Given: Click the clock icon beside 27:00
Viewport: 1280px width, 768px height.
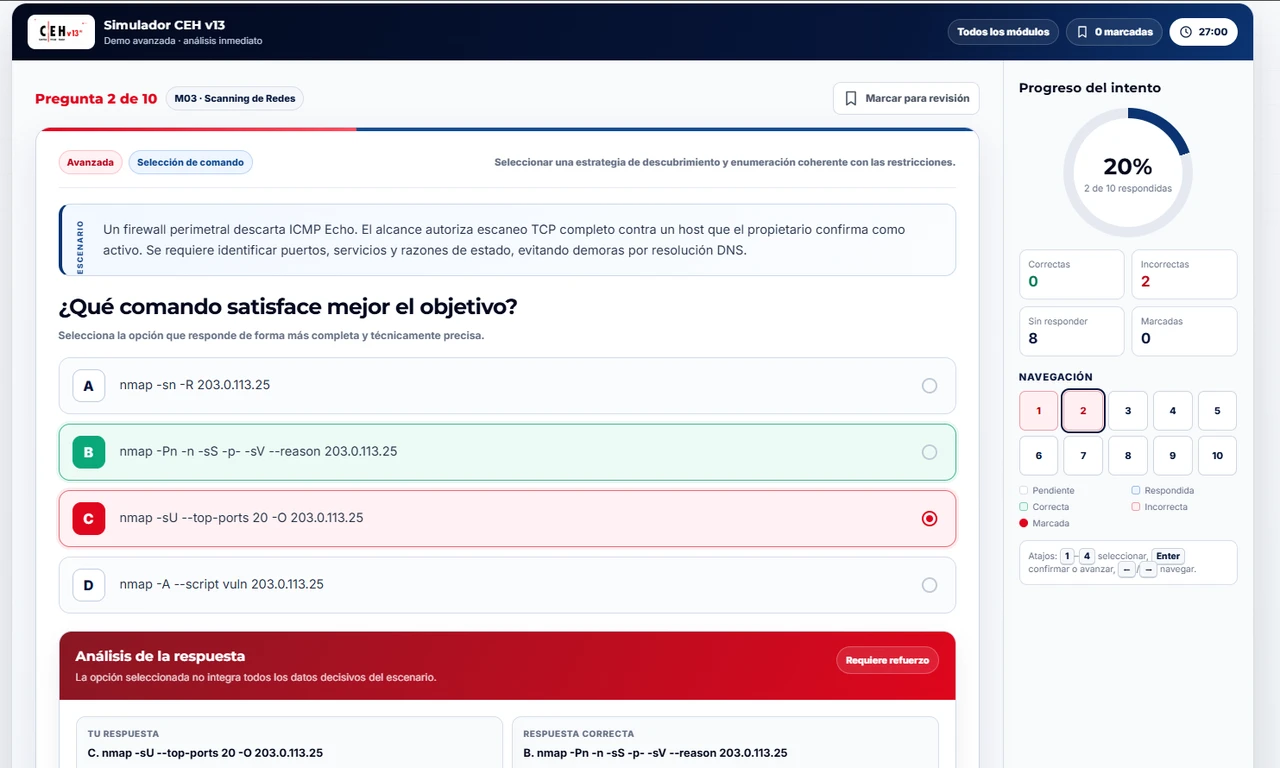Looking at the screenshot, I should [1186, 32].
